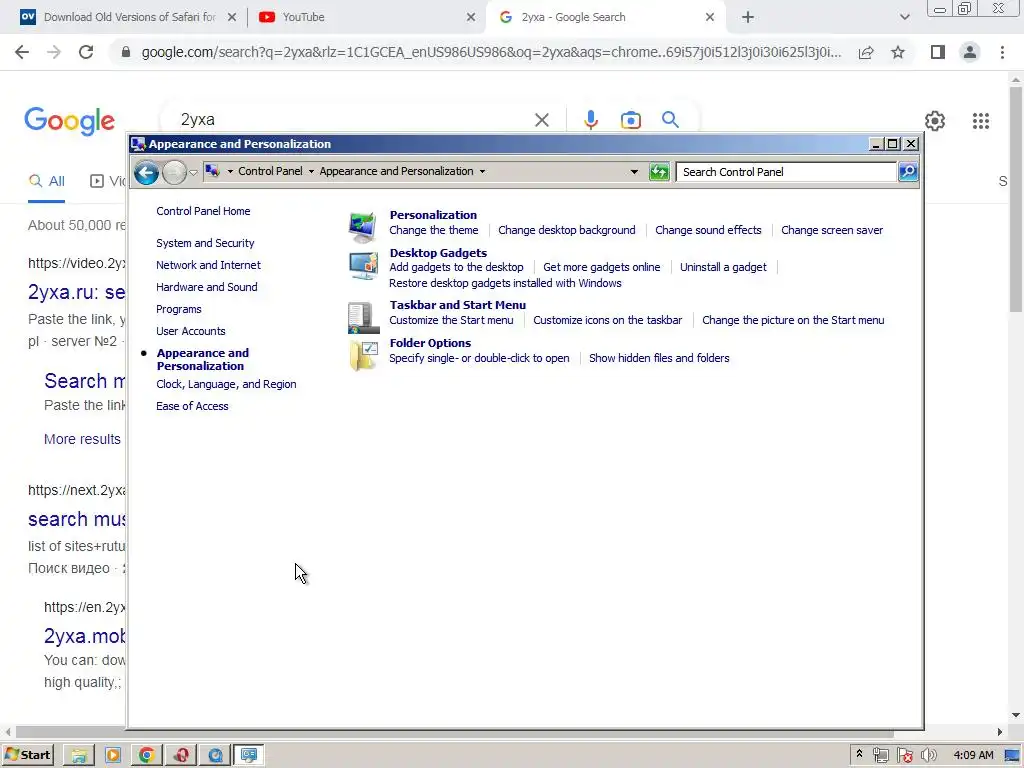Click the Control Panel forward arrow button
The image size is (1024, 768).
[174, 172]
